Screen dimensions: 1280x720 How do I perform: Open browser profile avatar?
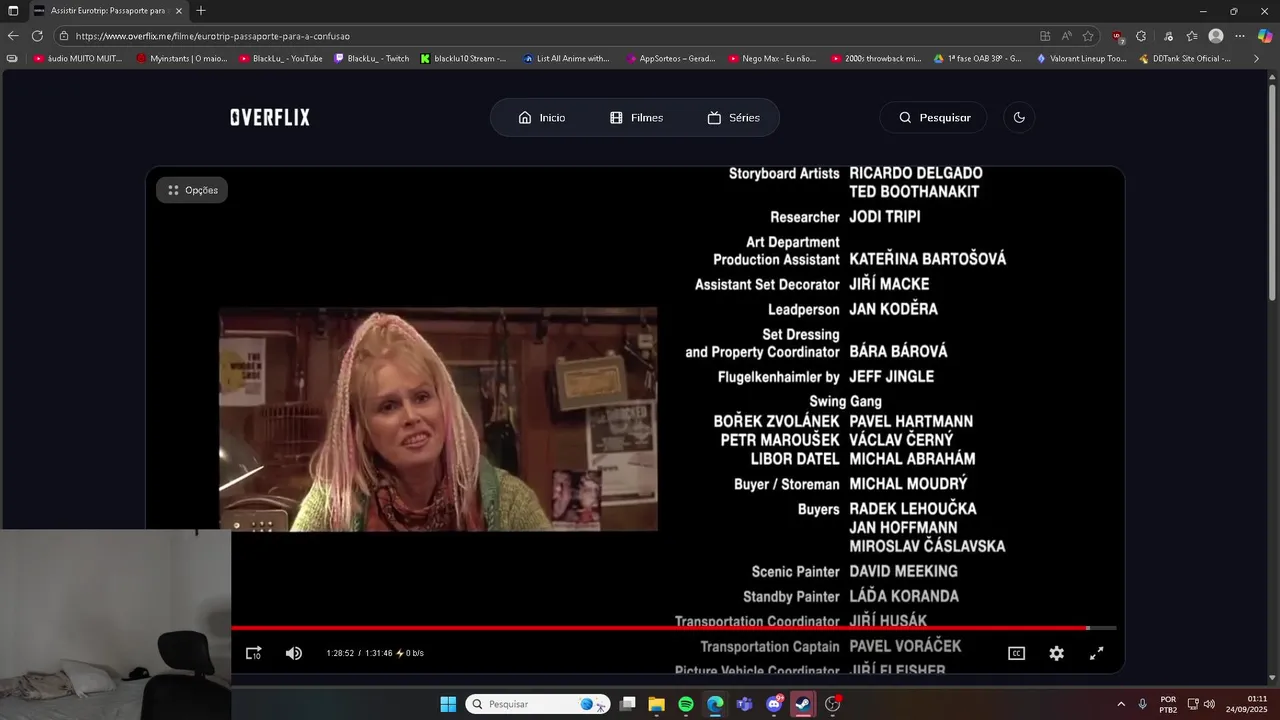(x=1216, y=36)
